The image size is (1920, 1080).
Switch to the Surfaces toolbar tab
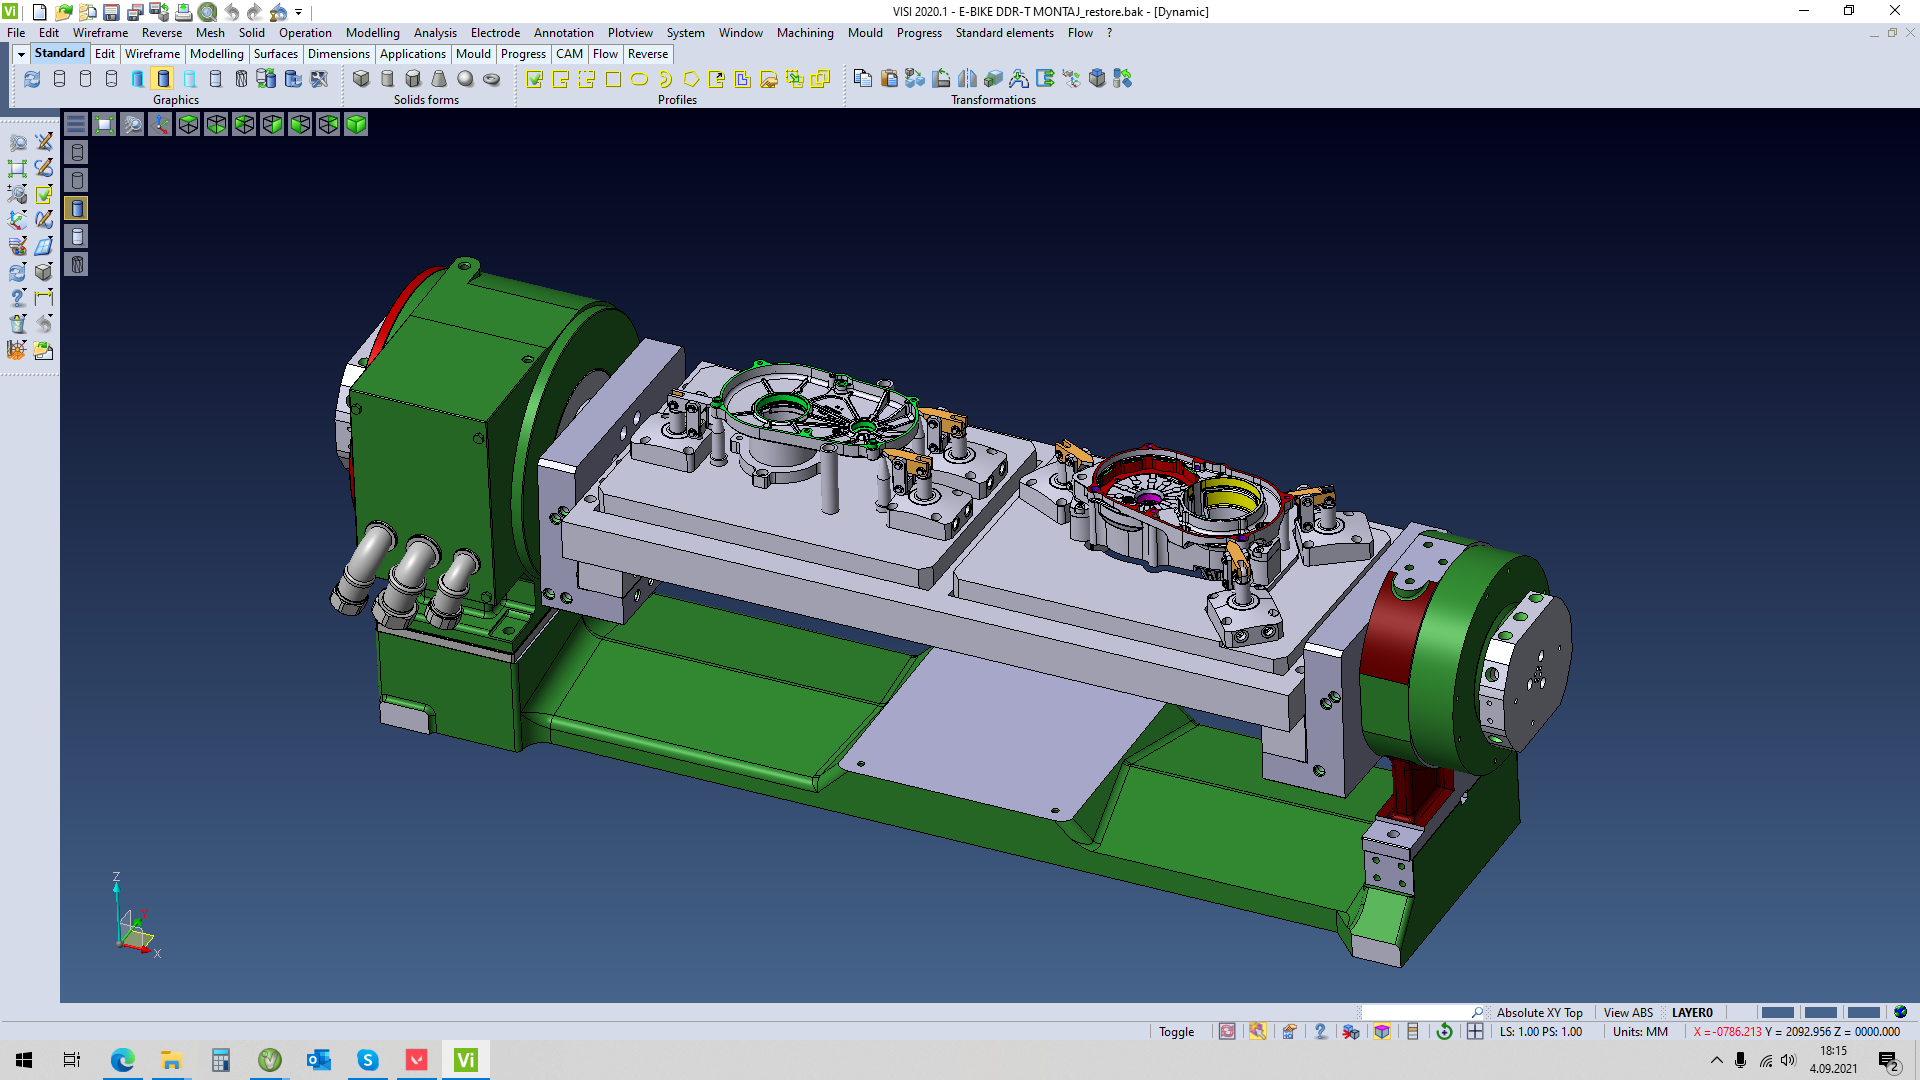[276, 54]
